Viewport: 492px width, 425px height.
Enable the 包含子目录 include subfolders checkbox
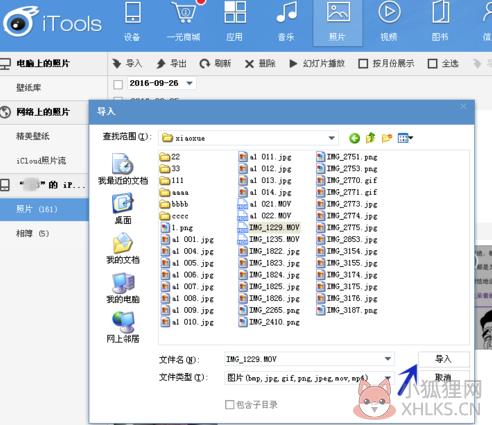[229, 405]
